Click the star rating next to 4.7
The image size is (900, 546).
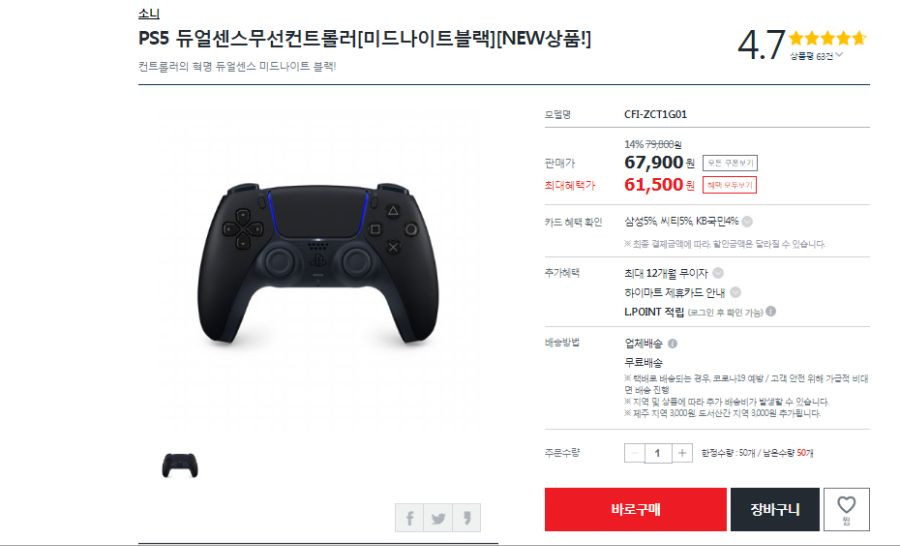[x=827, y=38]
